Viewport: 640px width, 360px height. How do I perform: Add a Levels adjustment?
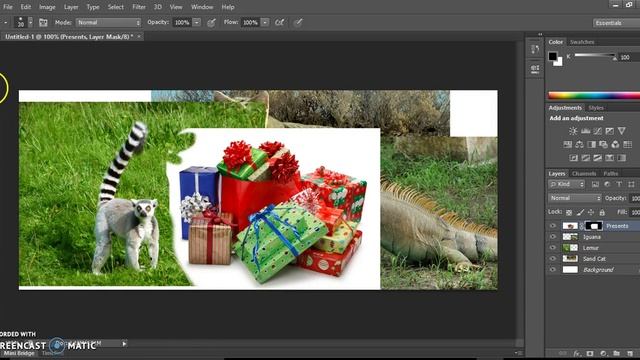[x=585, y=131]
